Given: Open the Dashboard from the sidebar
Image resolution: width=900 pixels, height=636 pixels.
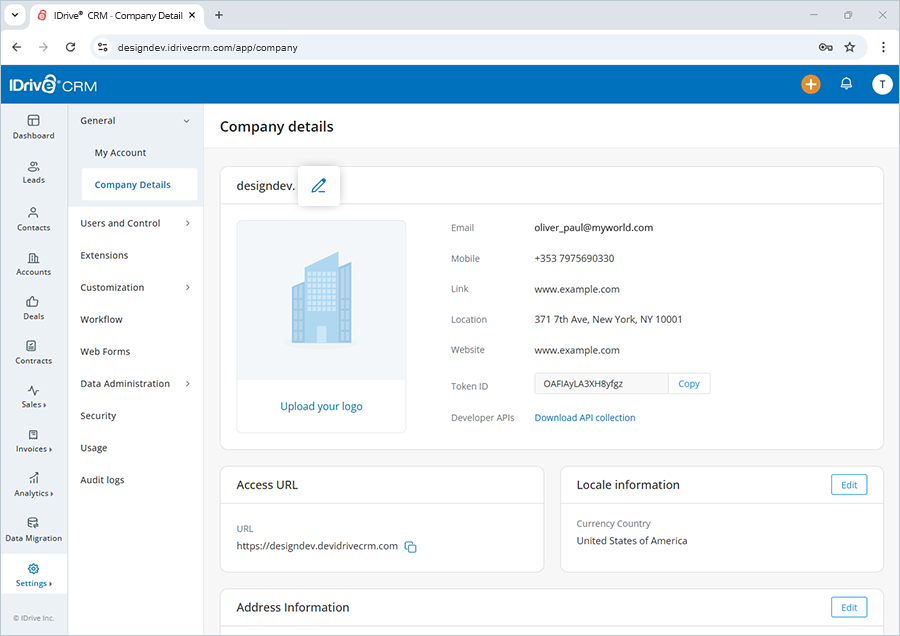Looking at the screenshot, I should pos(33,127).
